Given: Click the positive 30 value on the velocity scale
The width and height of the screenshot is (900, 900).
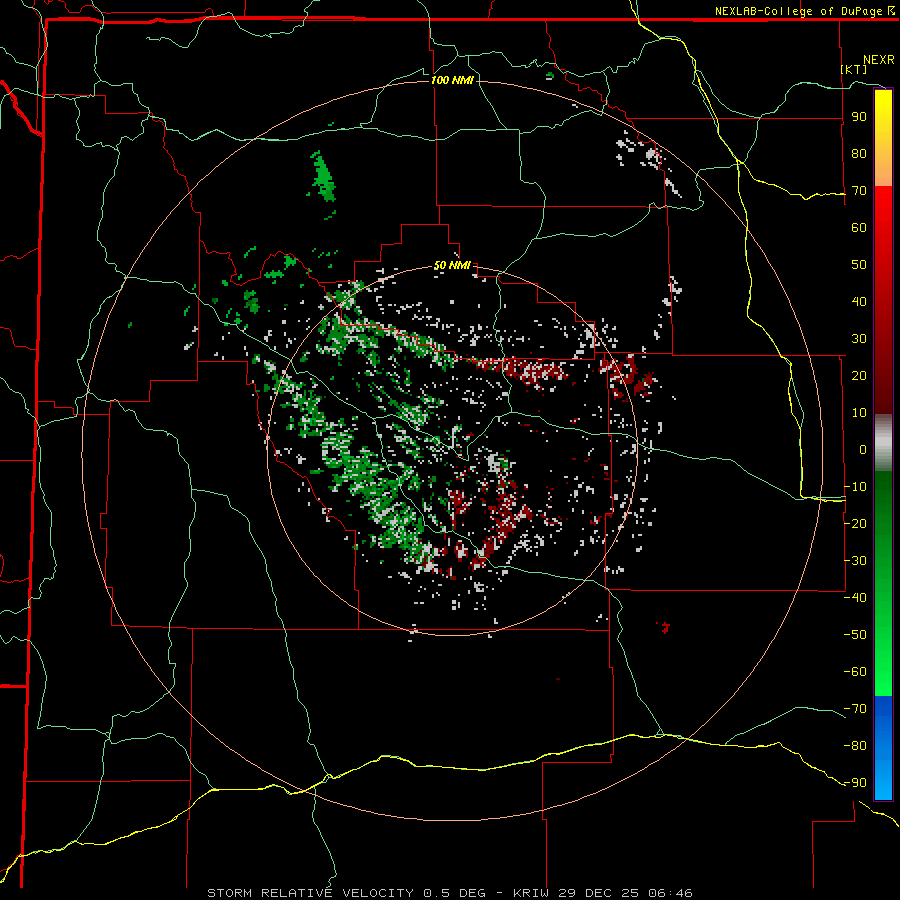Looking at the screenshot, I should coord(859,339).
